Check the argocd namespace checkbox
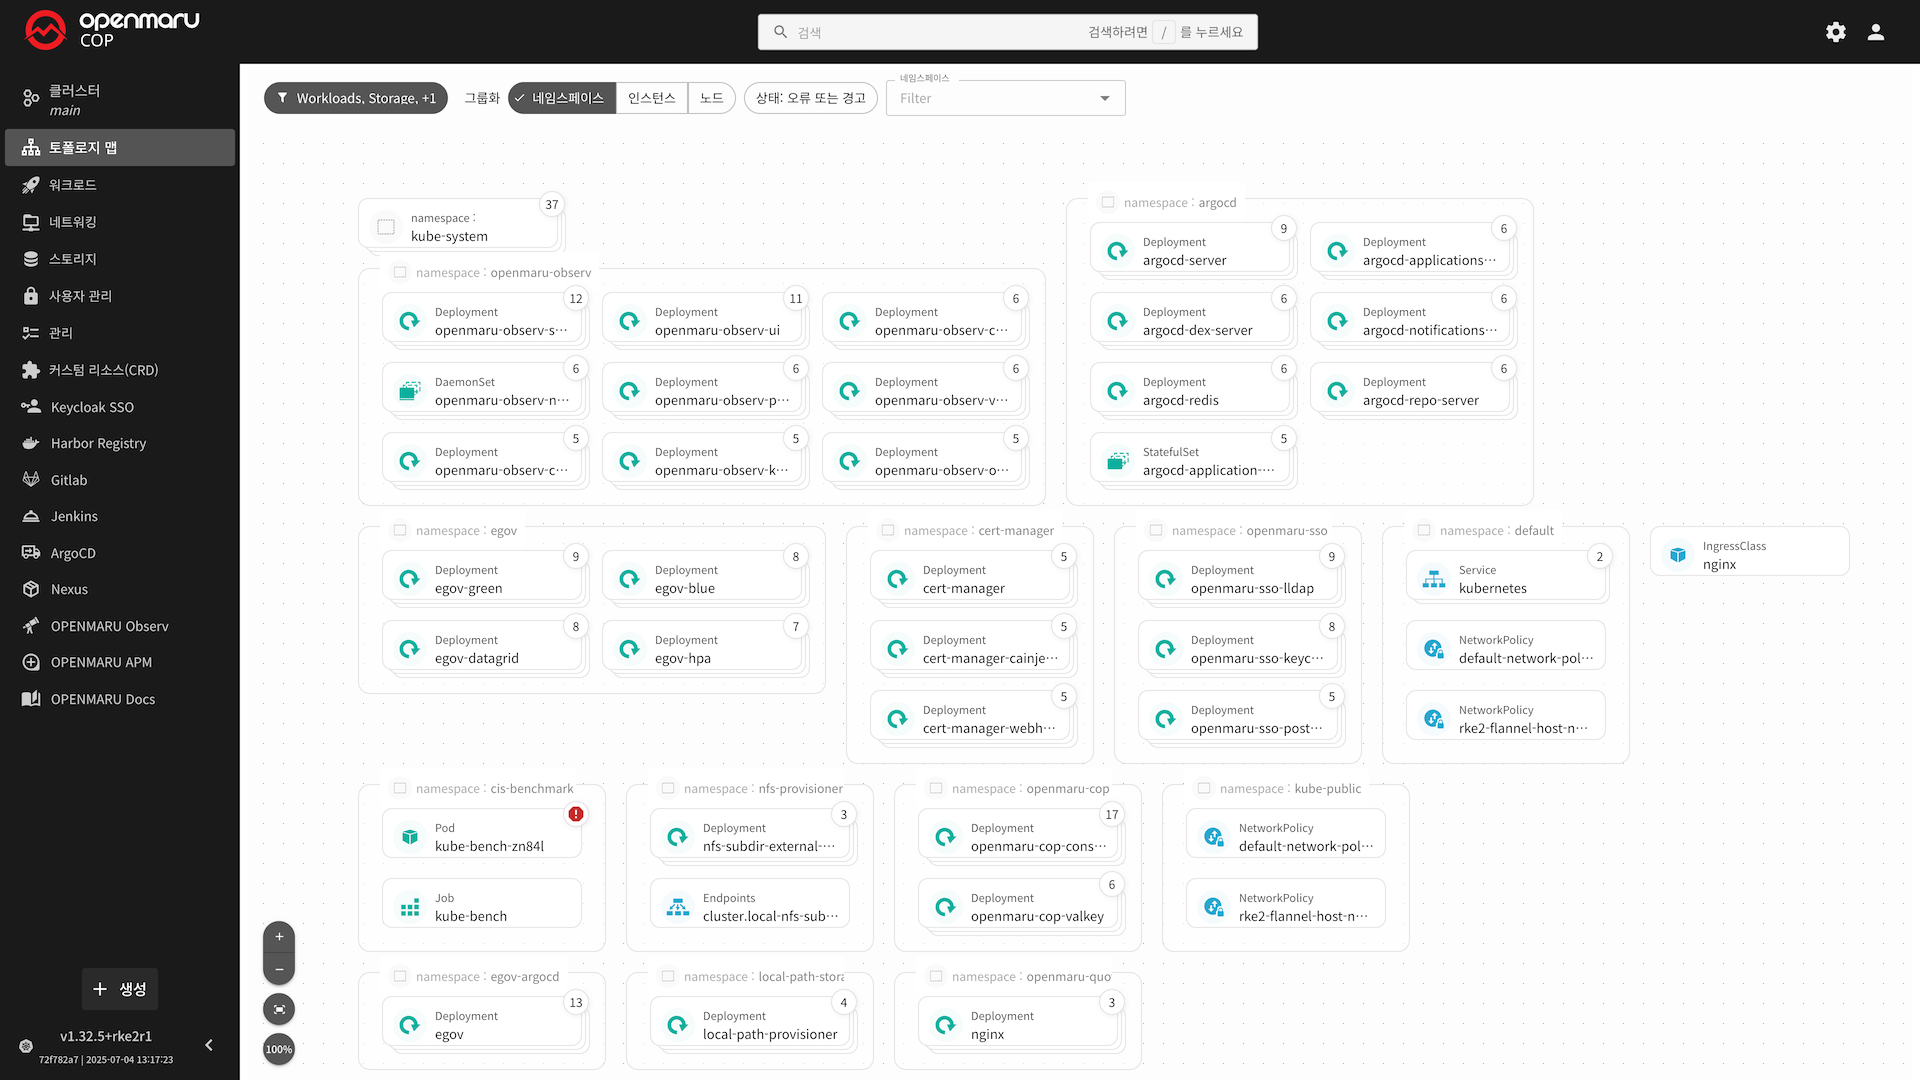Screen dimensions: 1920x1080 pos(1108,202)
